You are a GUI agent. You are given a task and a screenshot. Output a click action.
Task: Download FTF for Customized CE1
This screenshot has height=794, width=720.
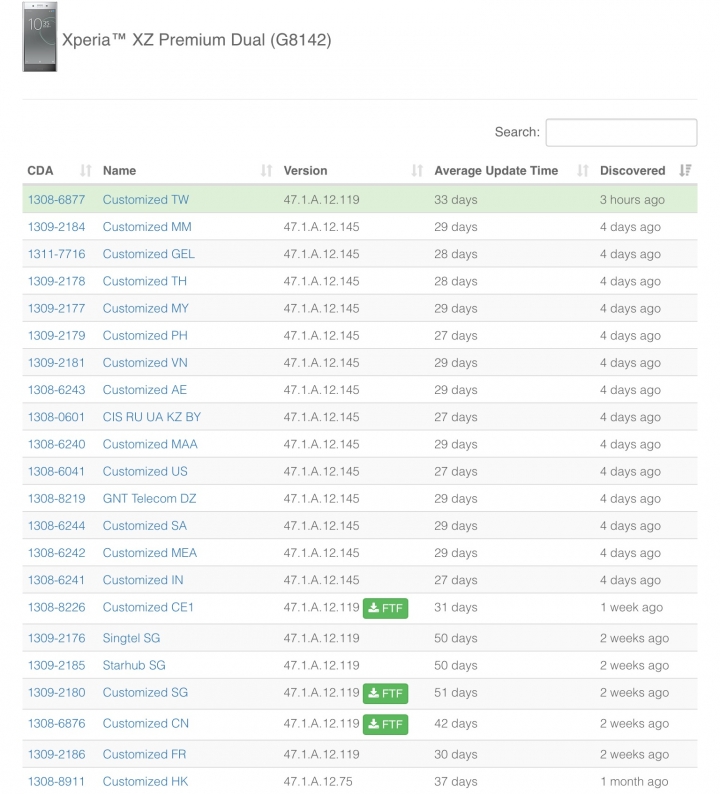[385, 608]
